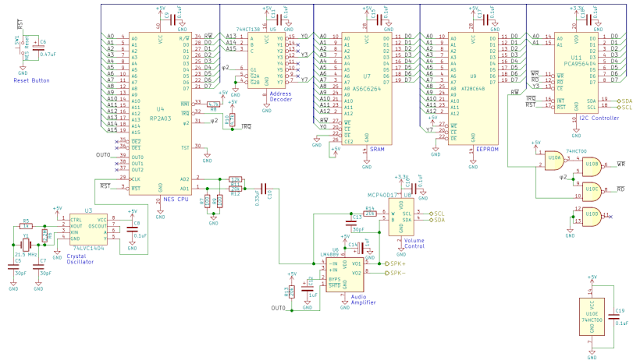The height and width of the screenshot is (364, 640).
Task: Click the LM4889 audio amplifier block
Action: (x=344, y=274)
